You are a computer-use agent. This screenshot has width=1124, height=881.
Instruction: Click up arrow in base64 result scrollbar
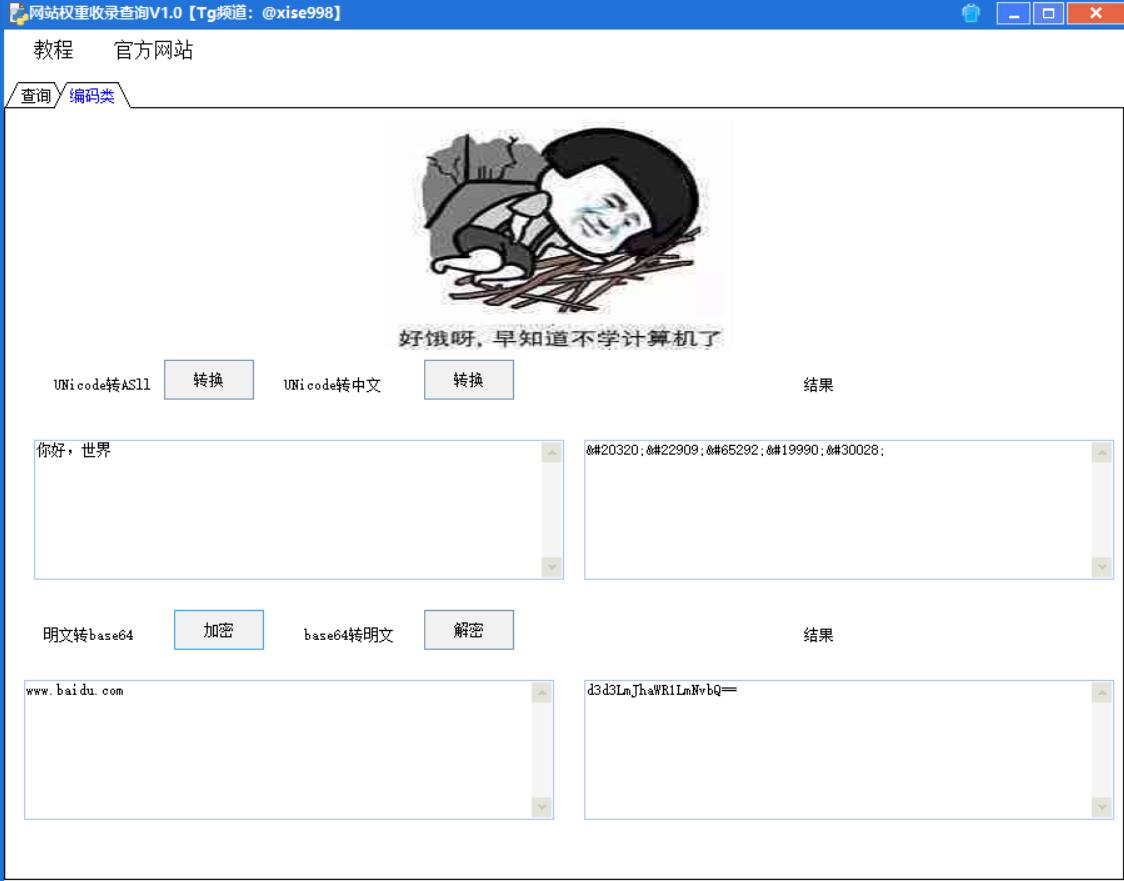1102,692
